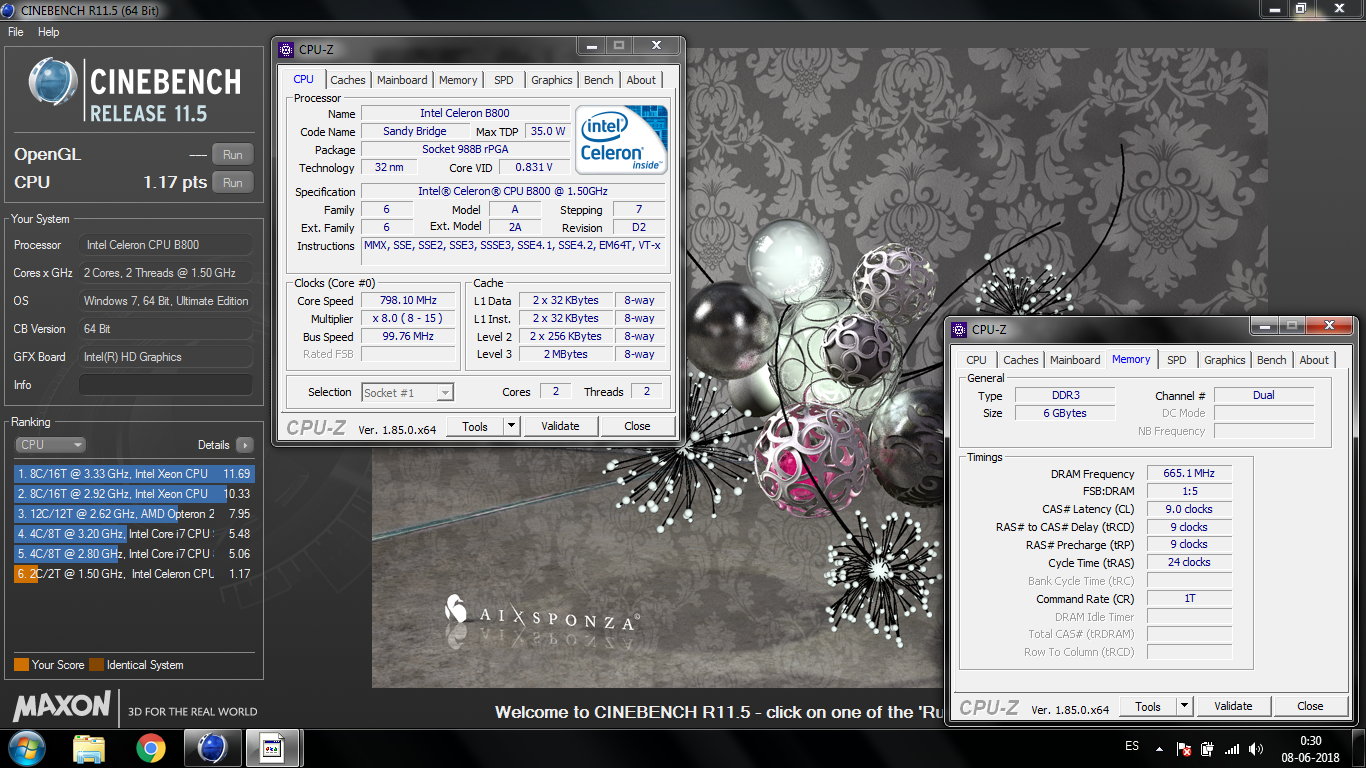Open SPD tab in the Memory CPU-Z window
1366x768 pixels.
point(1177,360)
